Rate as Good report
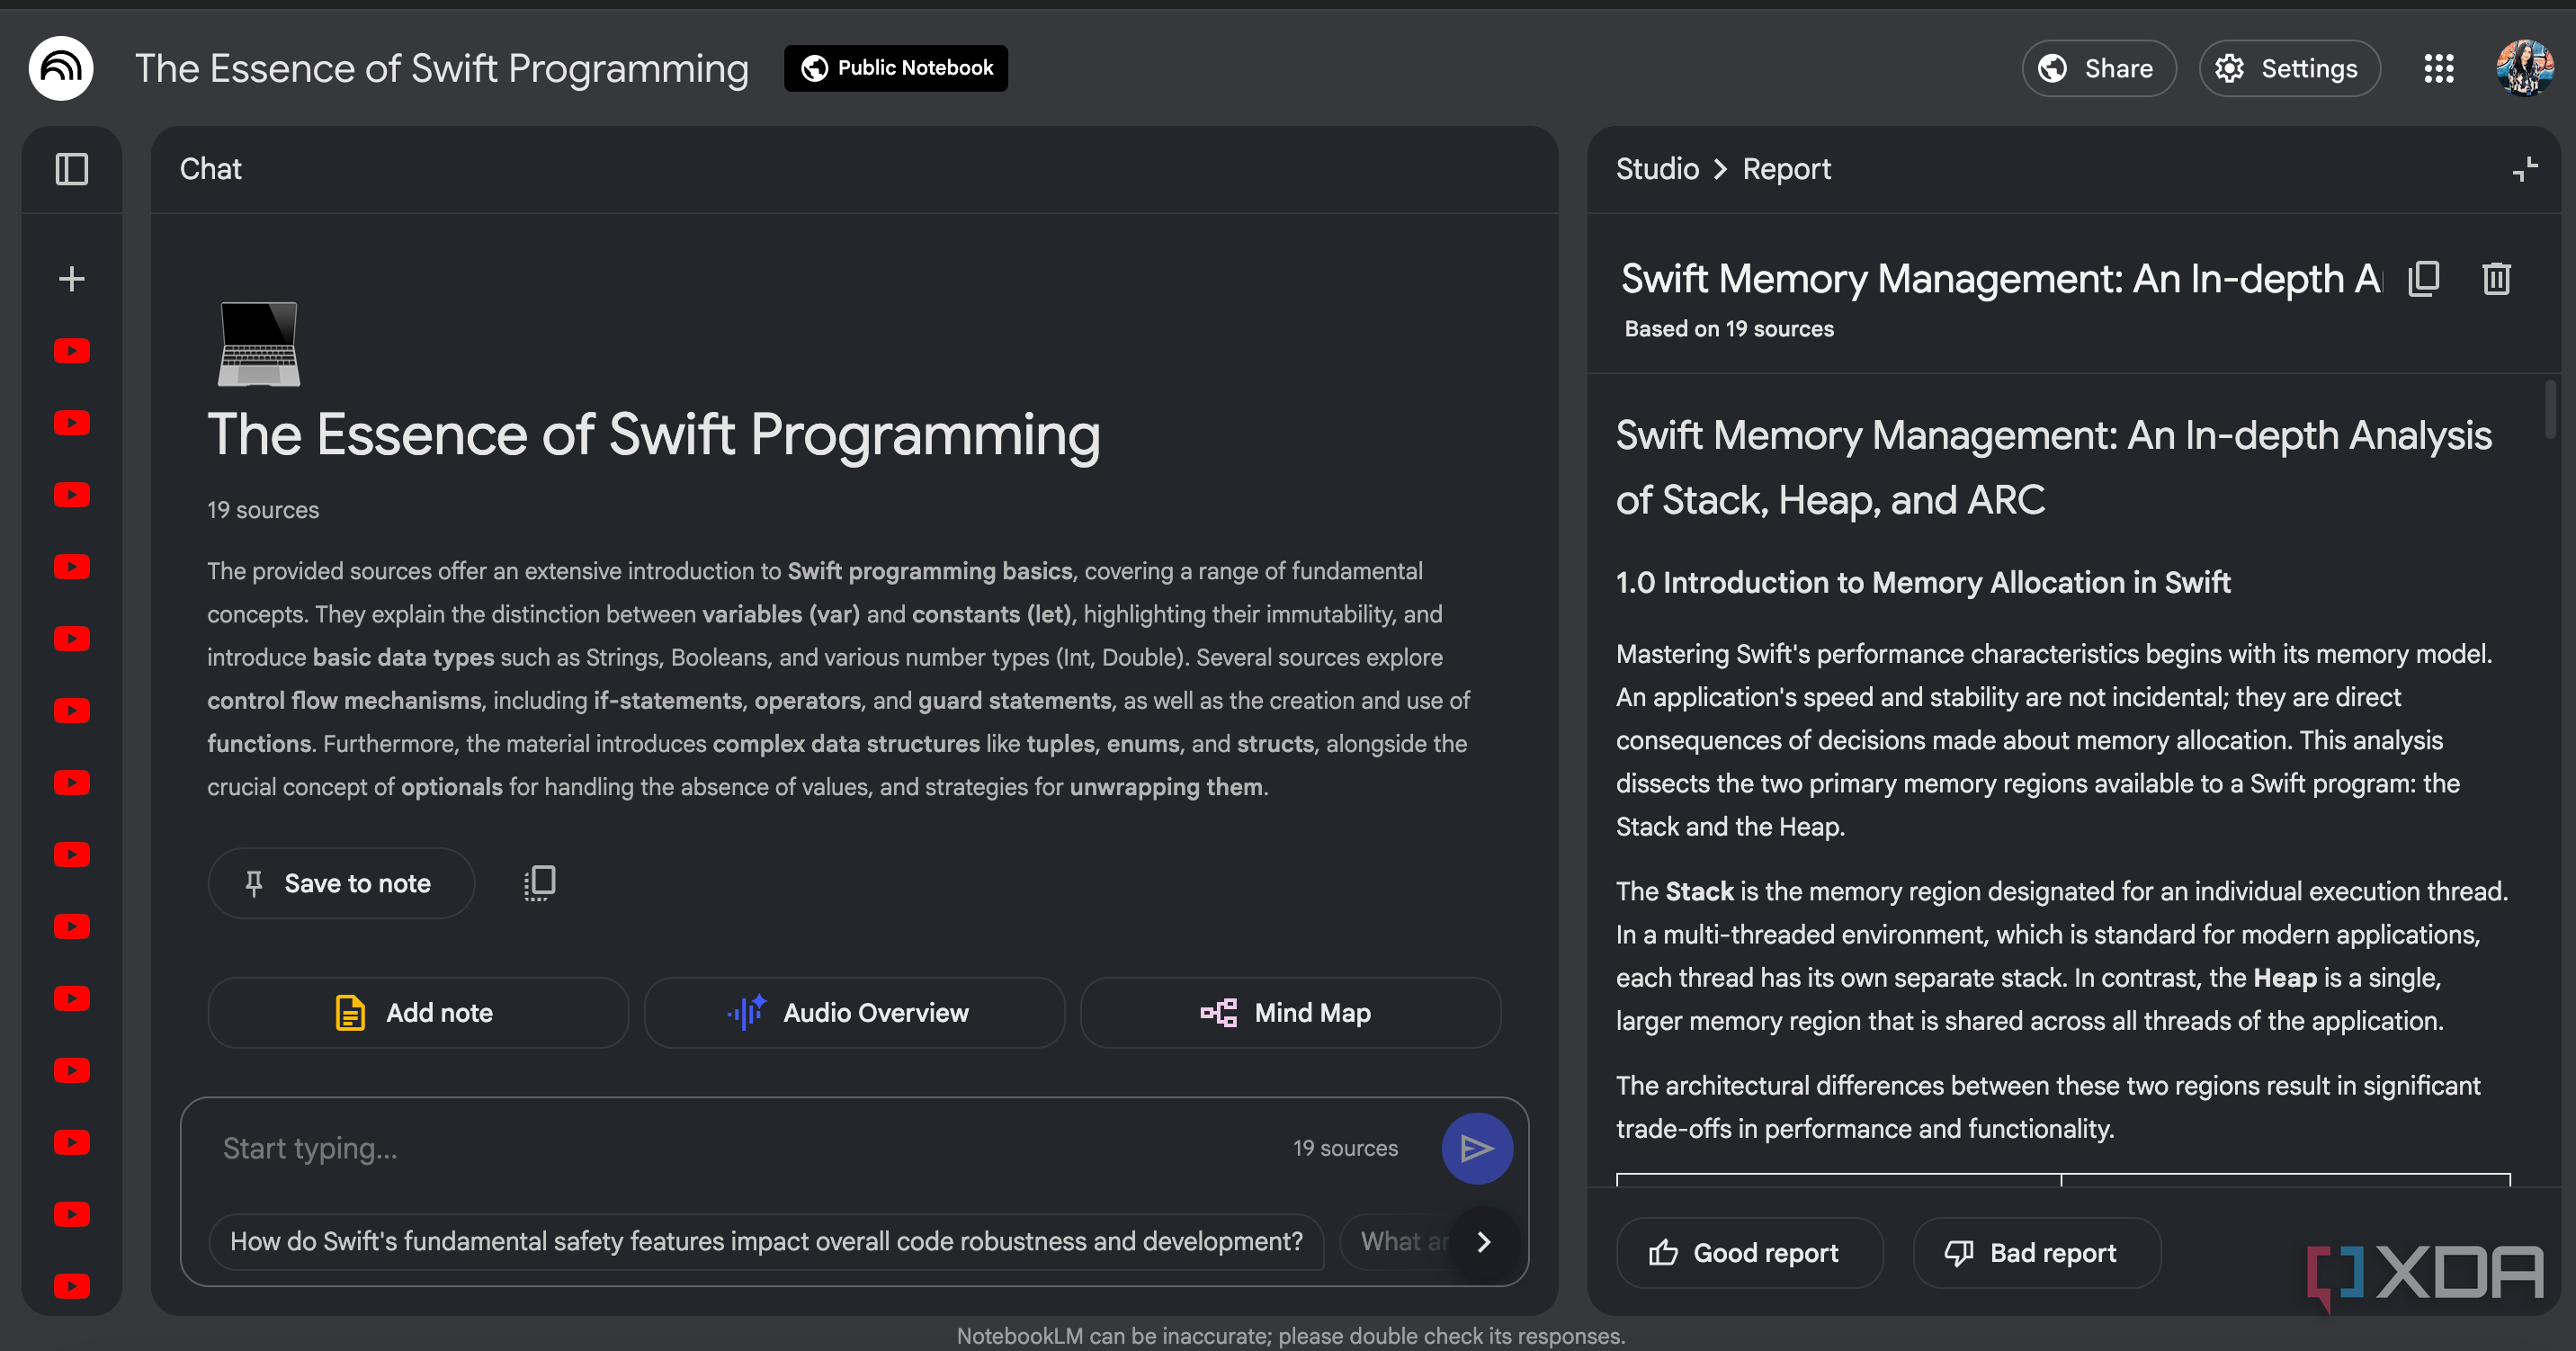The width and height of the screenshot is (2576, 1351). pos(1749,1253)
